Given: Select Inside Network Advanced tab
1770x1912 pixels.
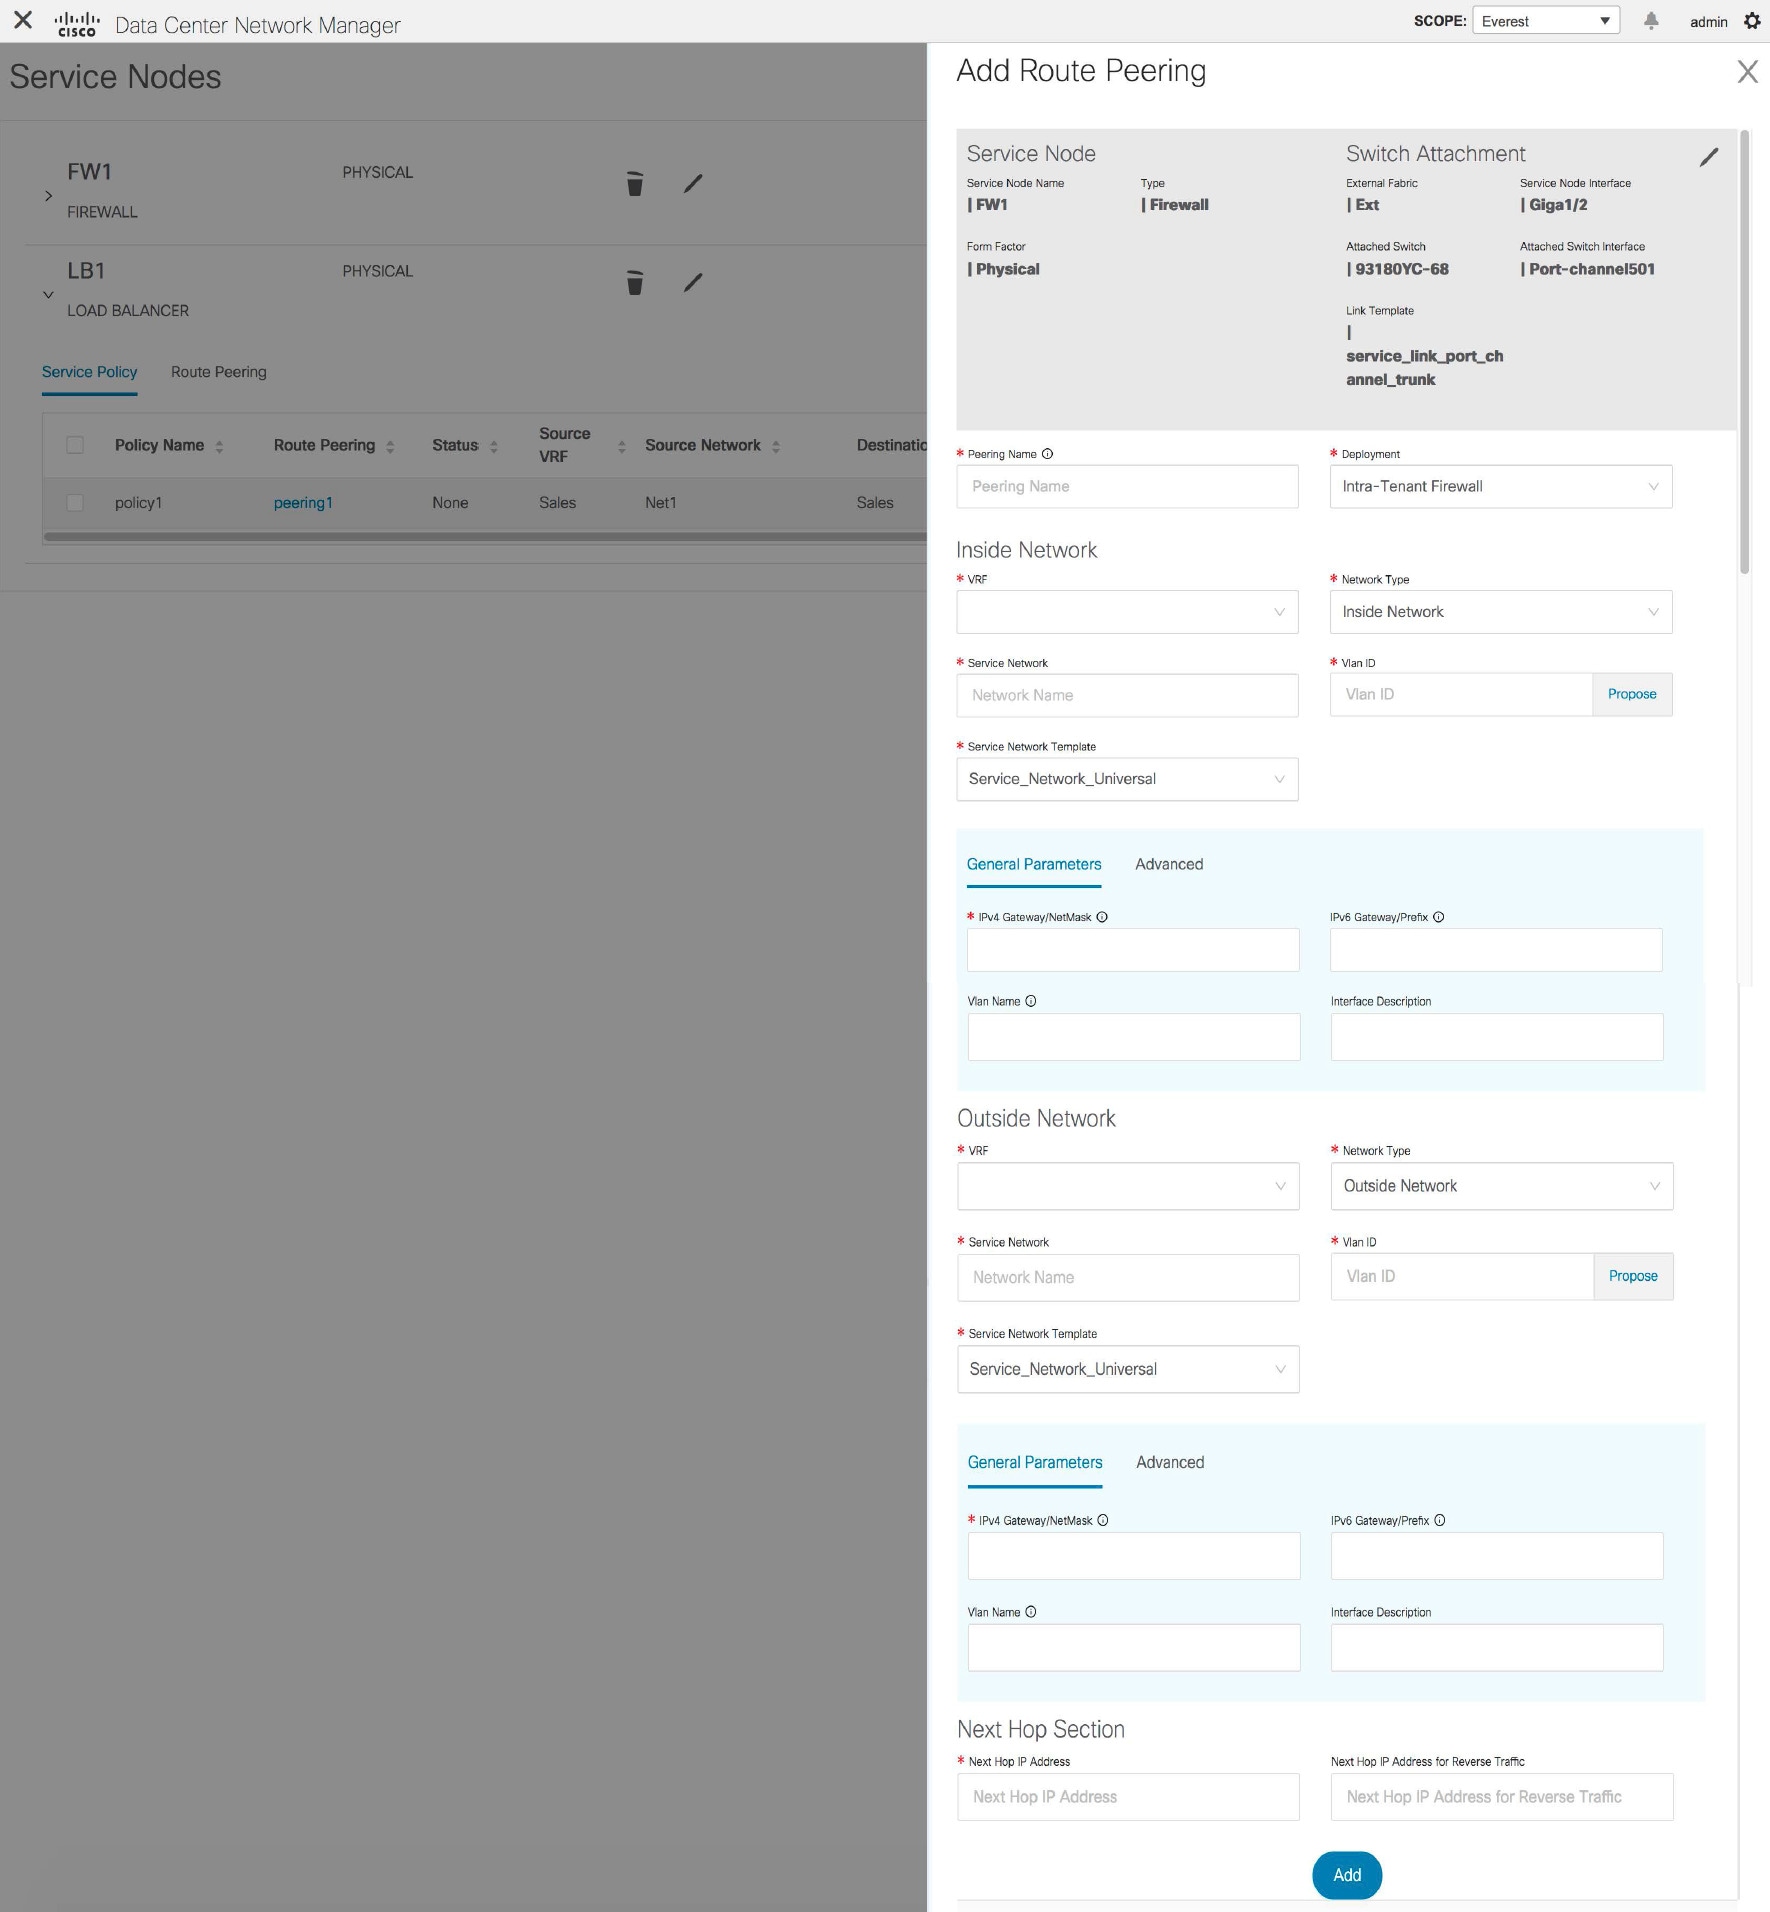Looking at the screenshot, I should [1169, 864].
